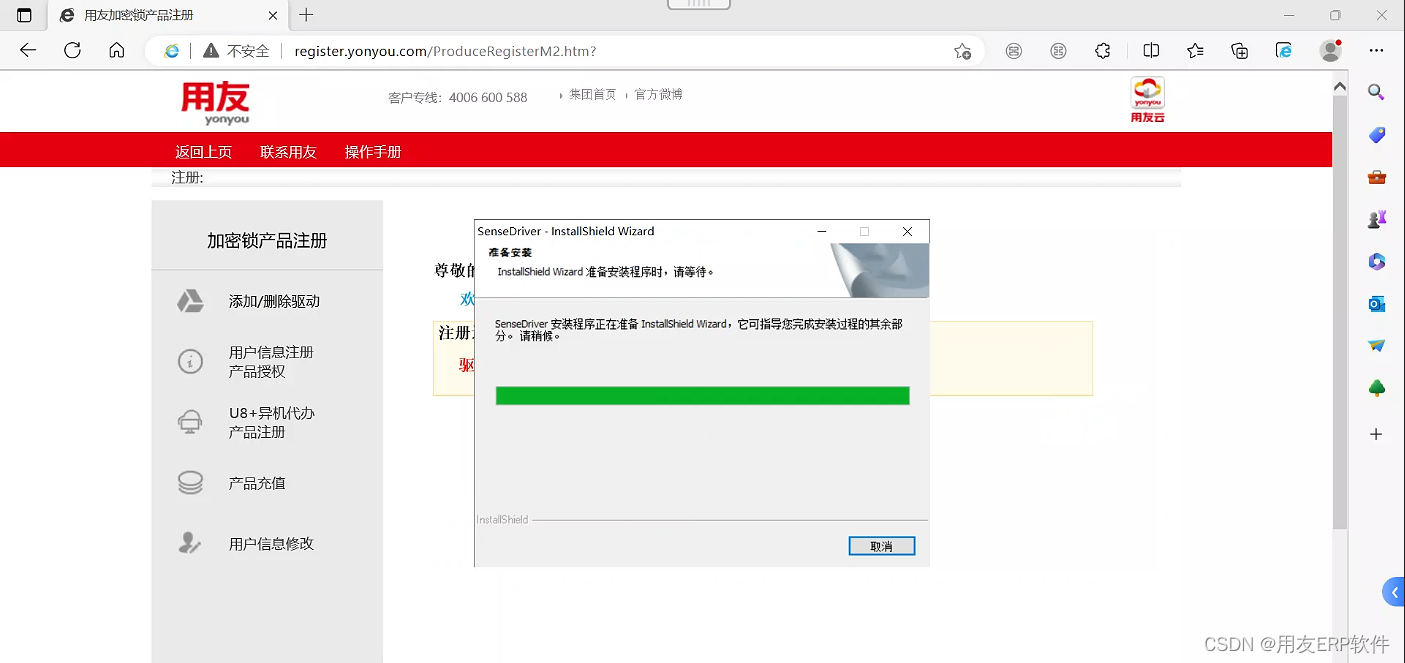Open the 返回上页 menu item
1405x663 pixels.
pos(204,152)
